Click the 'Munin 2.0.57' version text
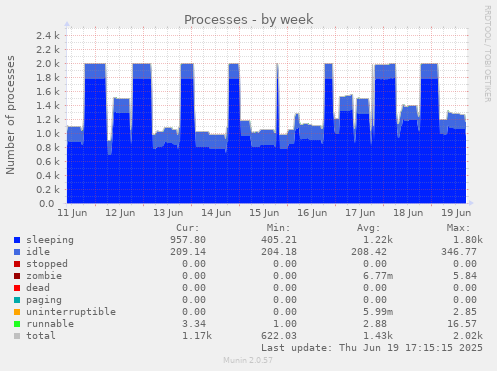Image resolution: width=497 pixels, height=371 pixels. tap(248, 360)
